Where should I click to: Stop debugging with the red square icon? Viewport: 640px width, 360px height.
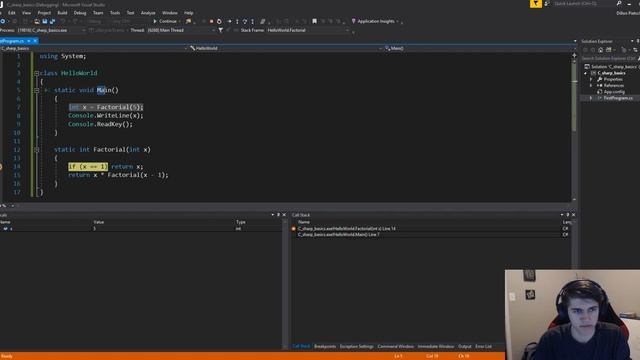click(x=211, y=21)
